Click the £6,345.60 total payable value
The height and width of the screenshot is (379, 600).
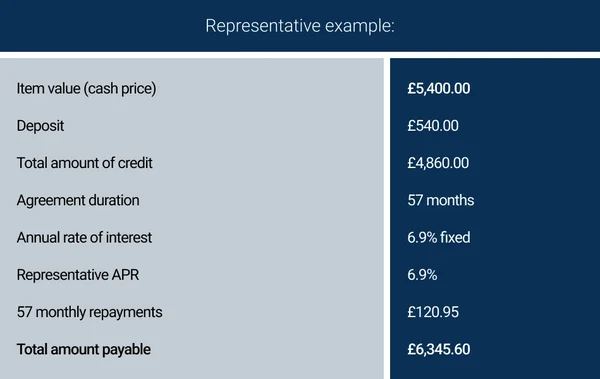pyautogui.click(x=439, y=349)
